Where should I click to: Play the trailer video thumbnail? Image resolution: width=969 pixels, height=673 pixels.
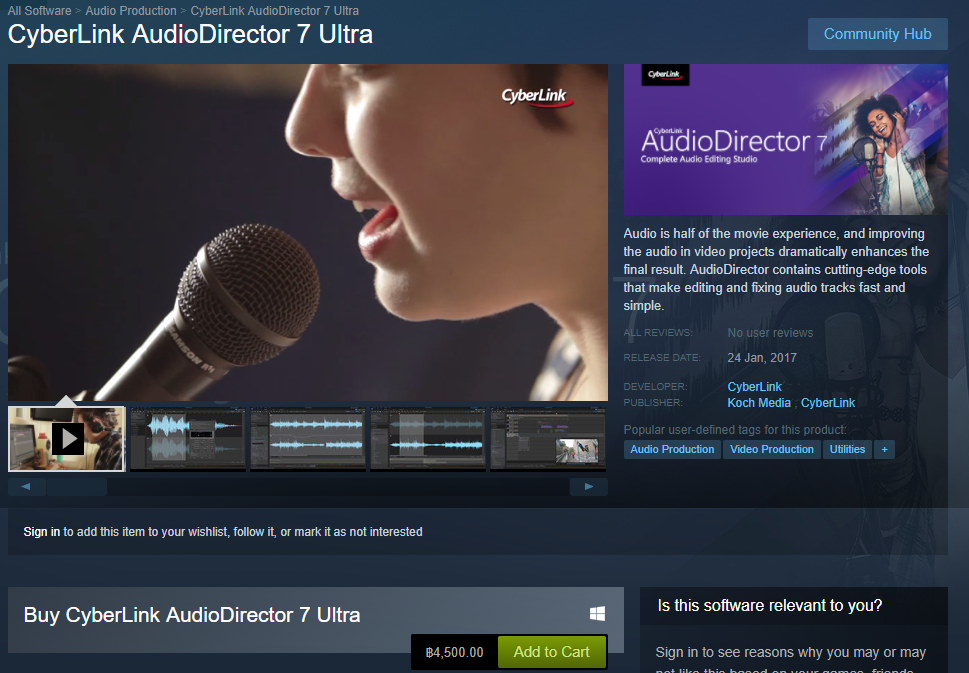(x=67, y=439)
